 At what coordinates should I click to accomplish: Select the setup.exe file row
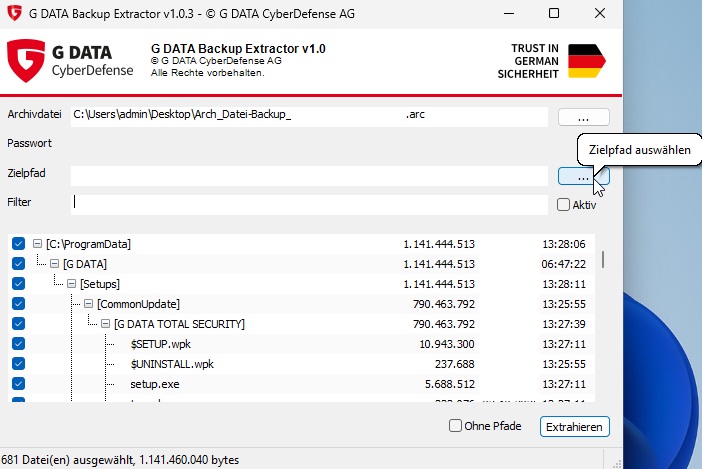(x=301, y=384)
